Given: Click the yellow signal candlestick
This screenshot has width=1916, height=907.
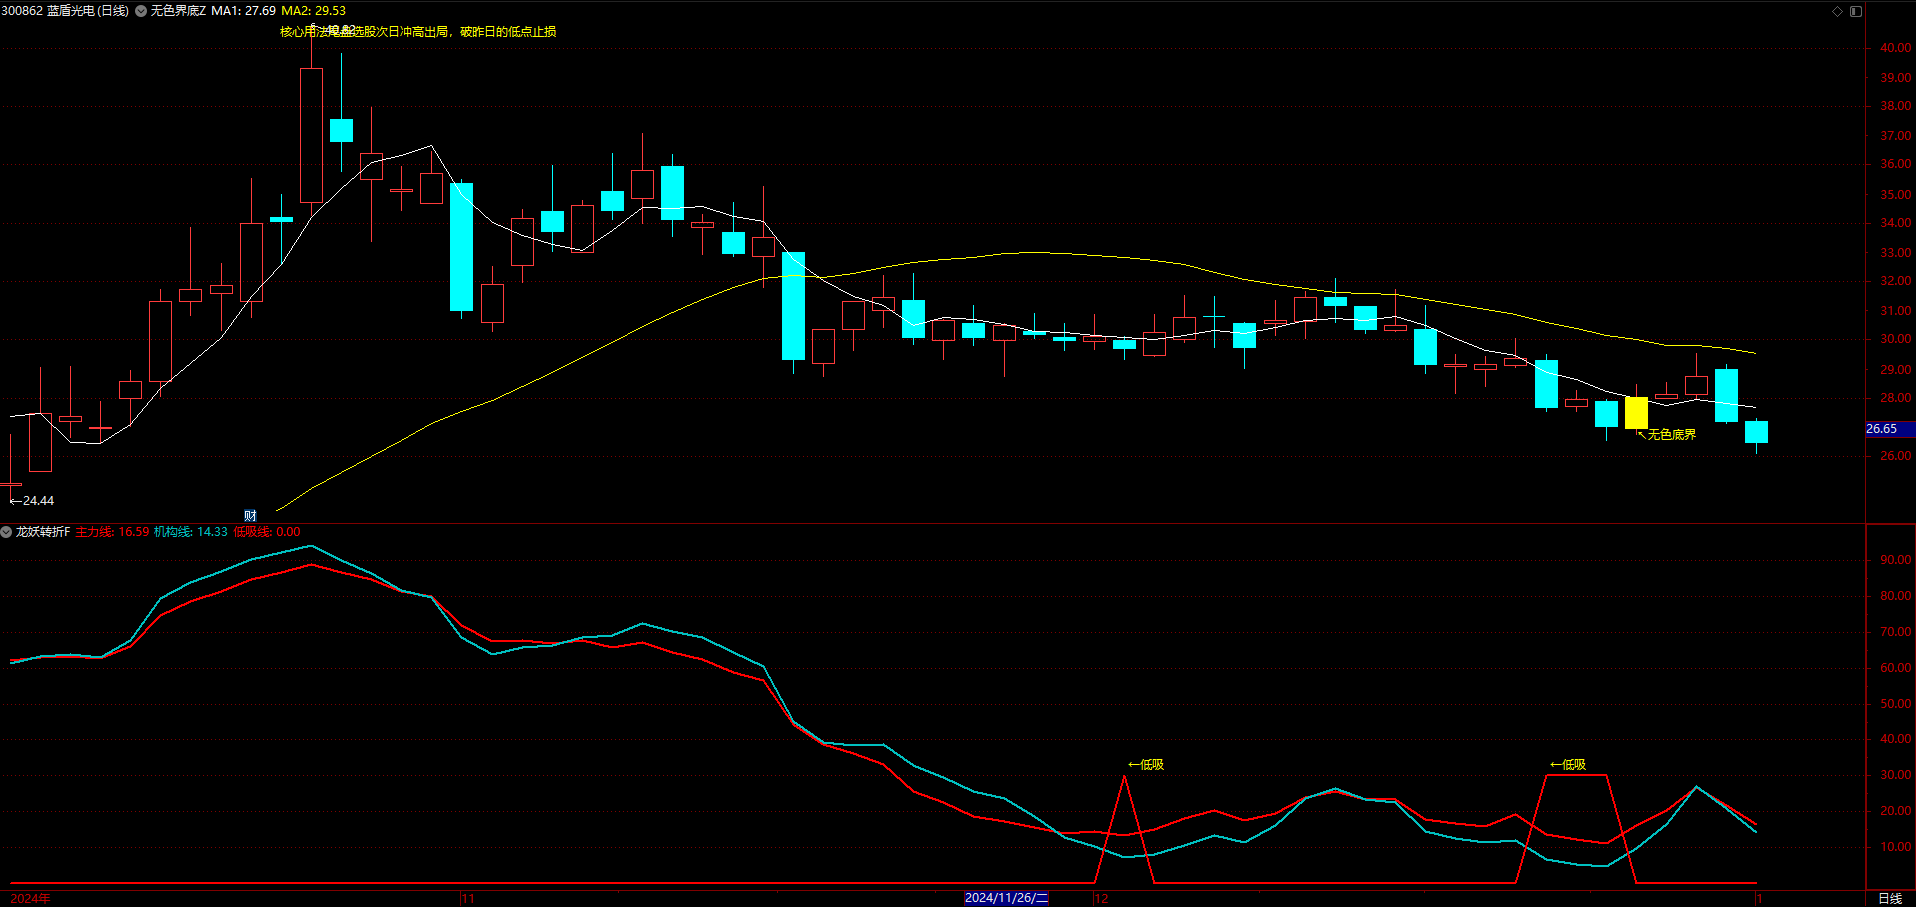Looking at the screenshot, I should pos(1636,413).
